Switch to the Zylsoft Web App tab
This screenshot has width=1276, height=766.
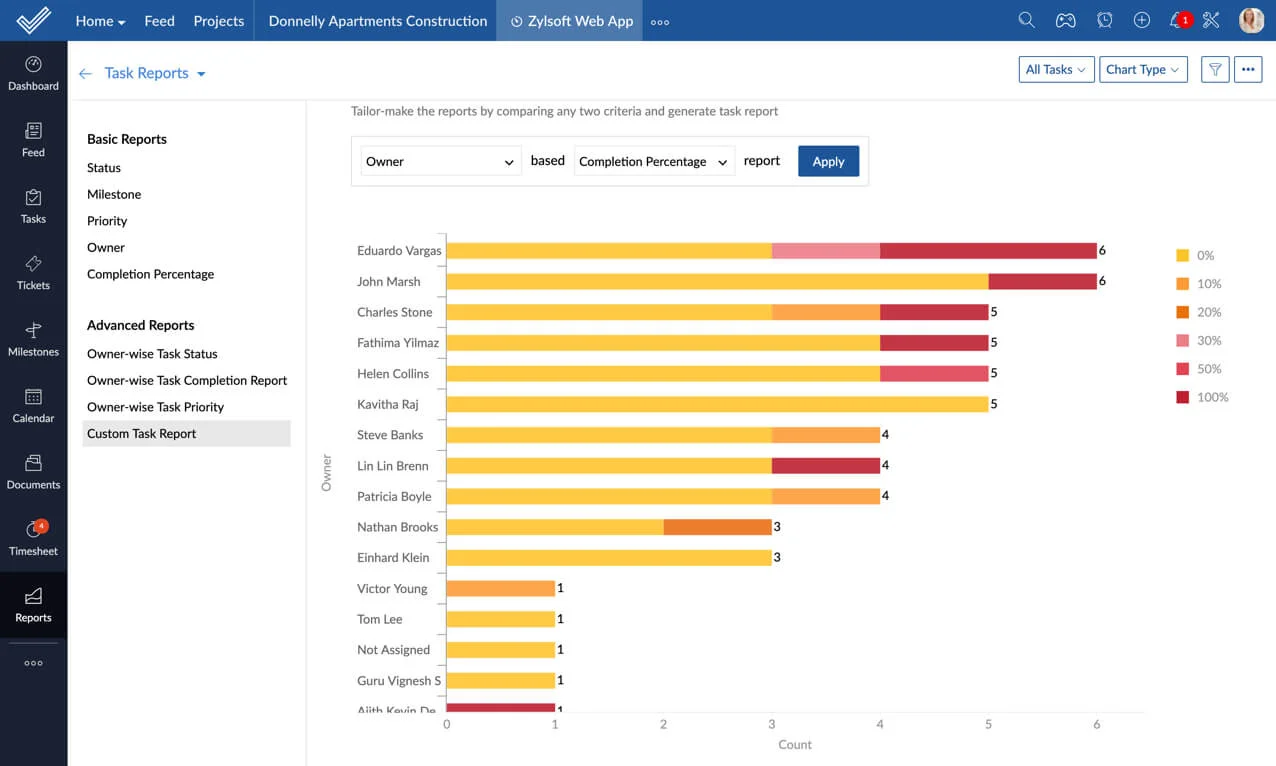[x=572, y=21]
